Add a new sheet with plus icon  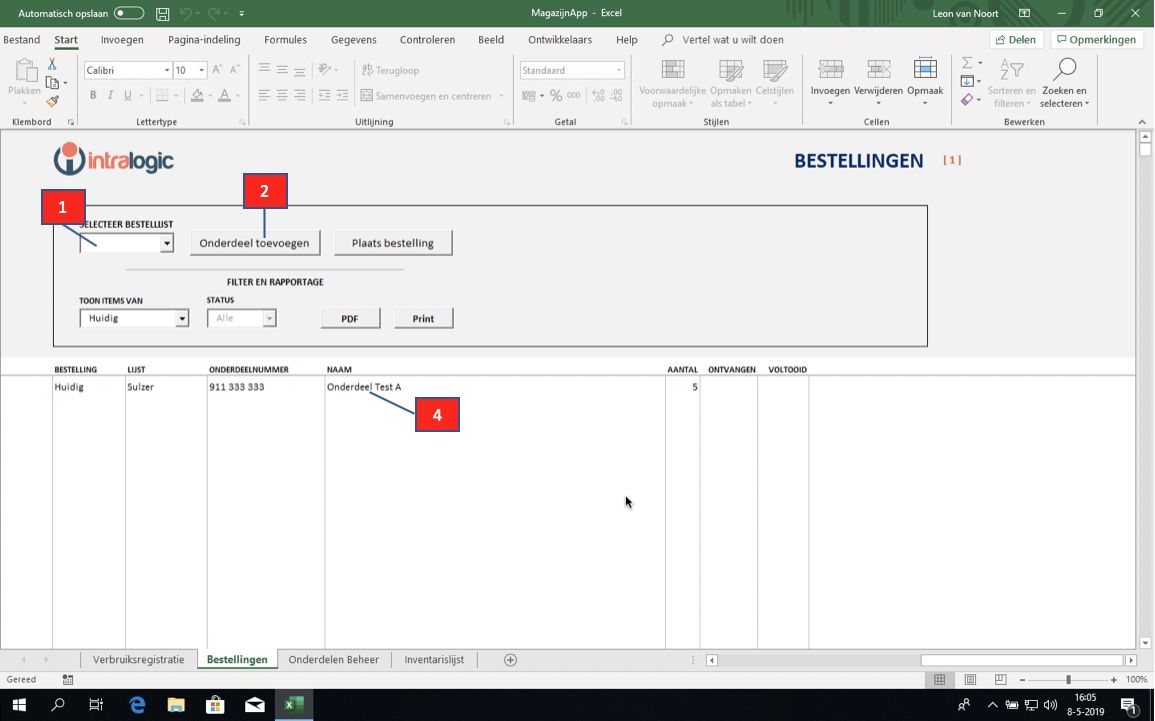click(x=510, y=660)
